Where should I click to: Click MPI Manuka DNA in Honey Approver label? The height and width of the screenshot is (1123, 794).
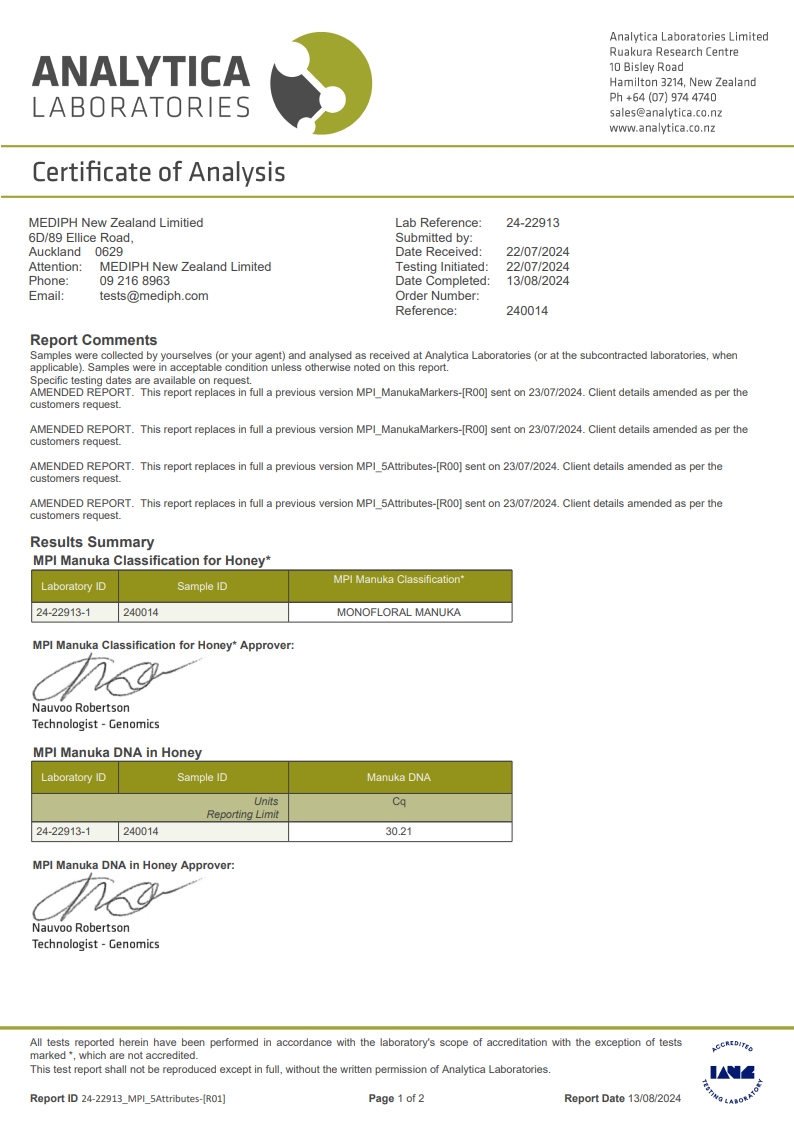133,865
